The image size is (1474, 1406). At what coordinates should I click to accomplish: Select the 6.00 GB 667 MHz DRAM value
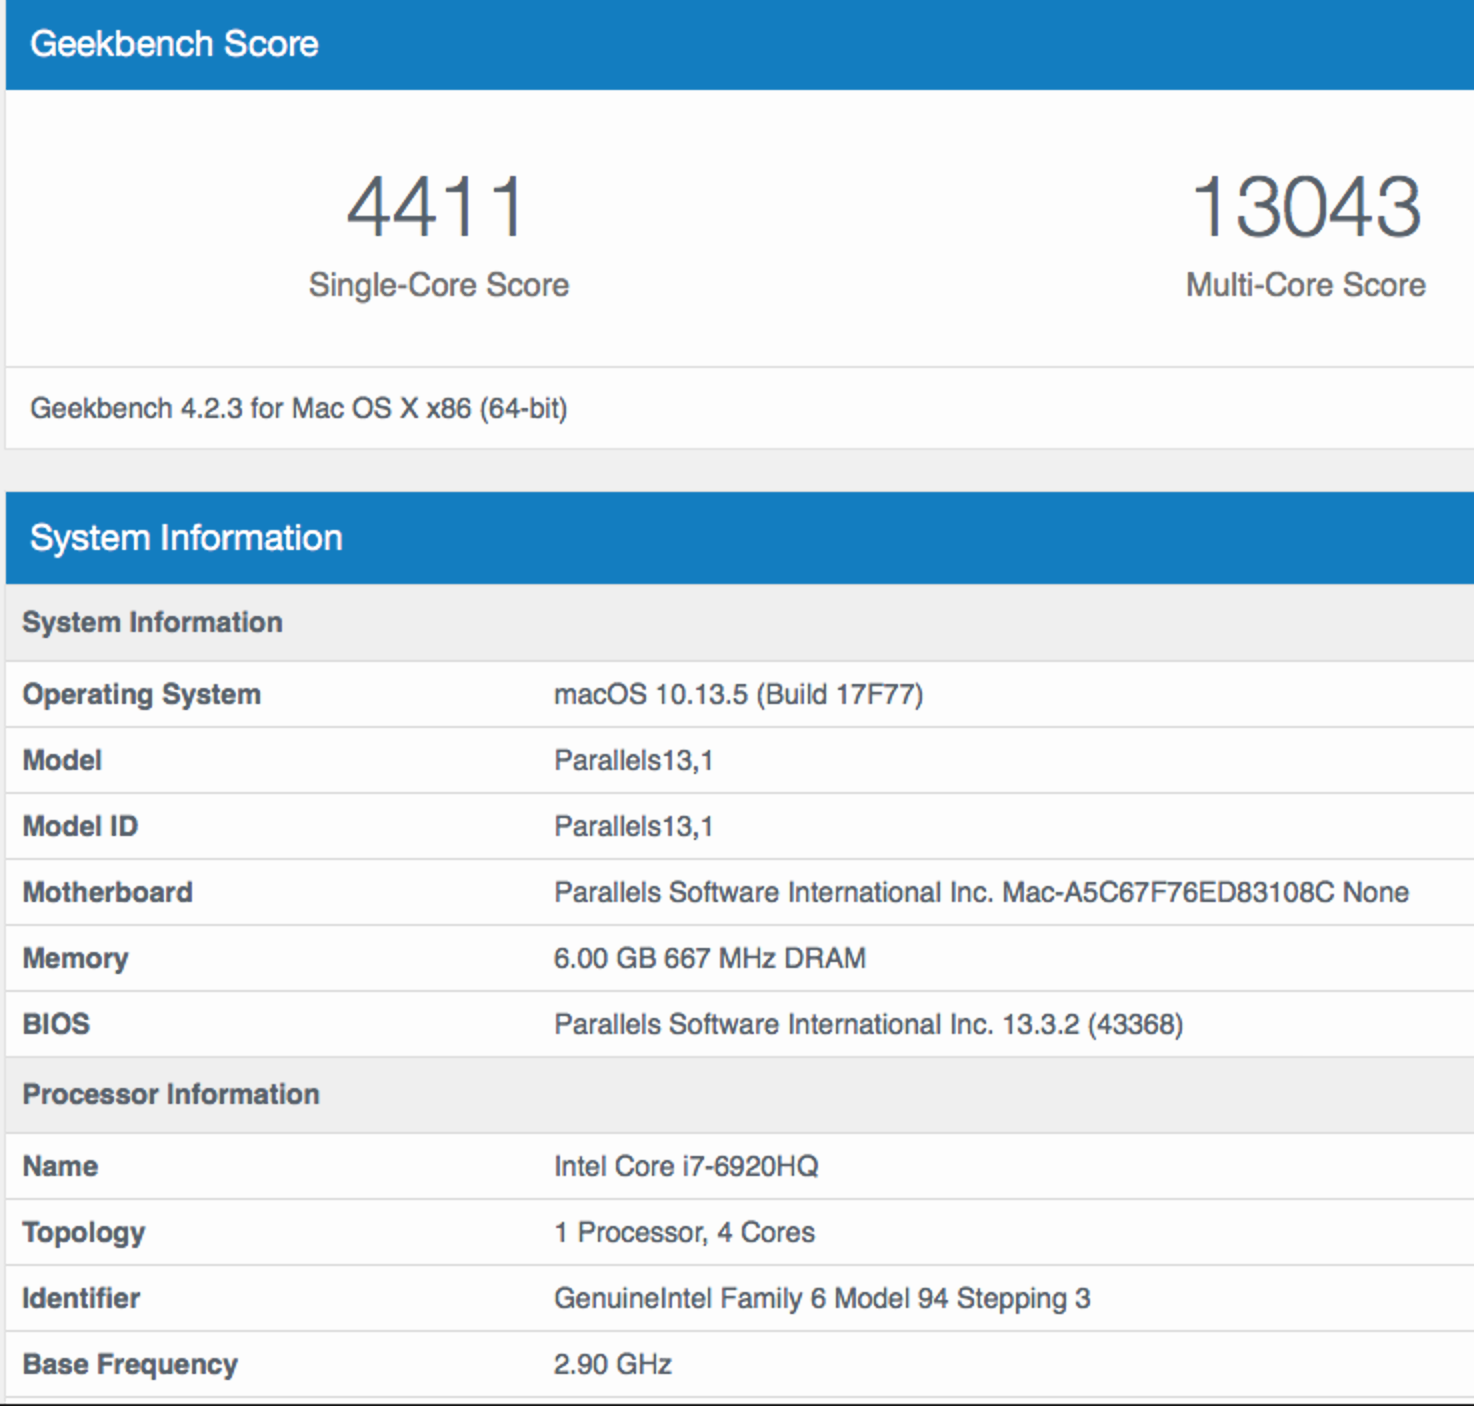709,958
